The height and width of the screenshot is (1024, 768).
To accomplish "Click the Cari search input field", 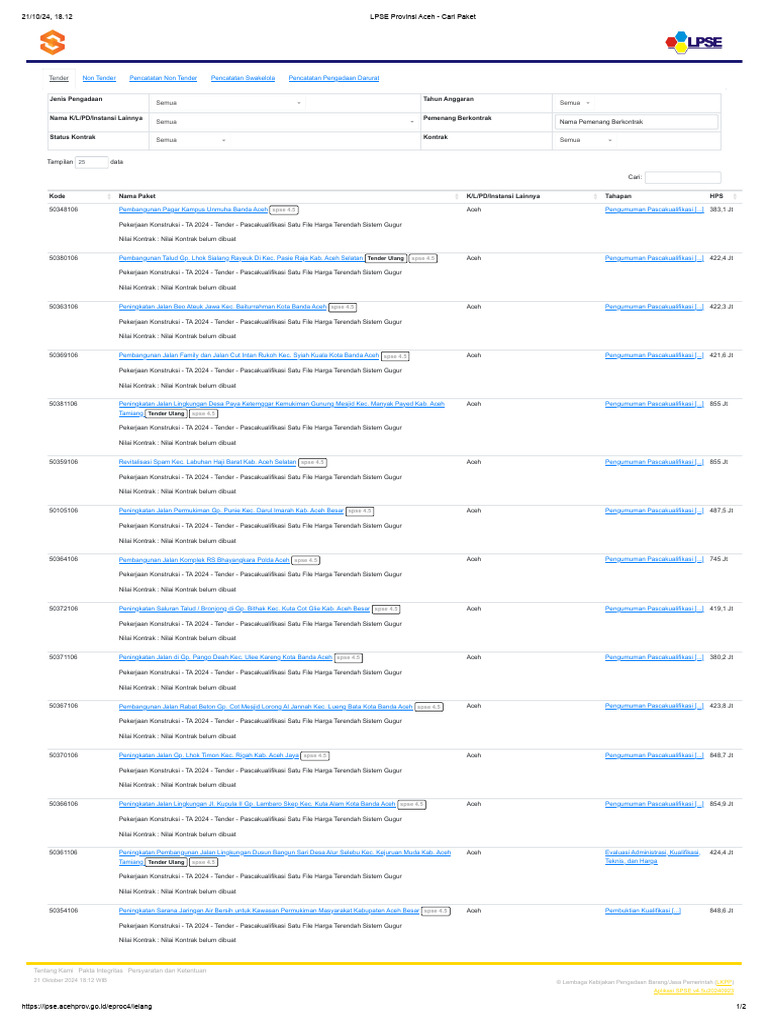I will click(x=688, y=177).
